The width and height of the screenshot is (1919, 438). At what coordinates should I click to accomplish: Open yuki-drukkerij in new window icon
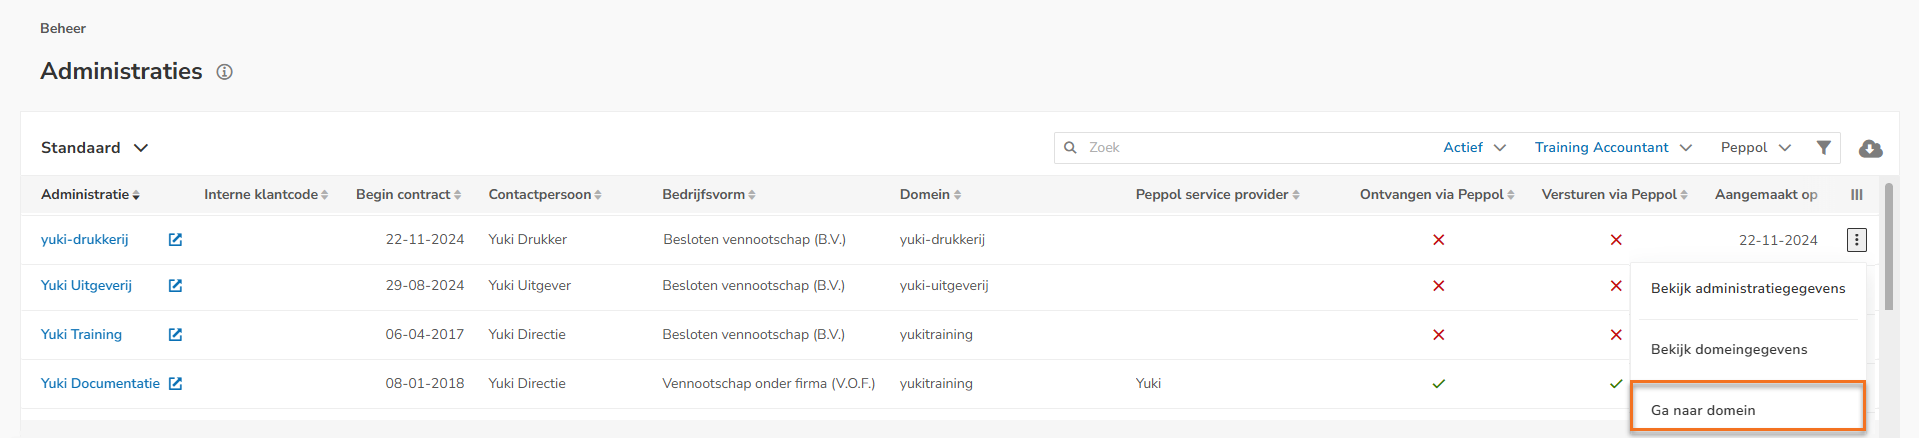[x=175, y=240]
